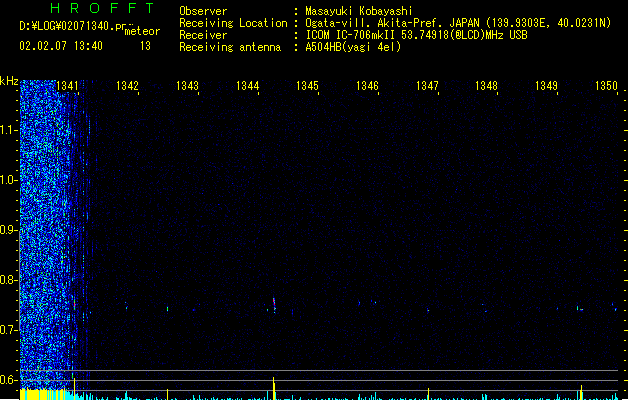Click the 0.6 kHz frequency axis label
Image resolution: width=629 pixels, height=400 pixels.
(x=8, y=380)
